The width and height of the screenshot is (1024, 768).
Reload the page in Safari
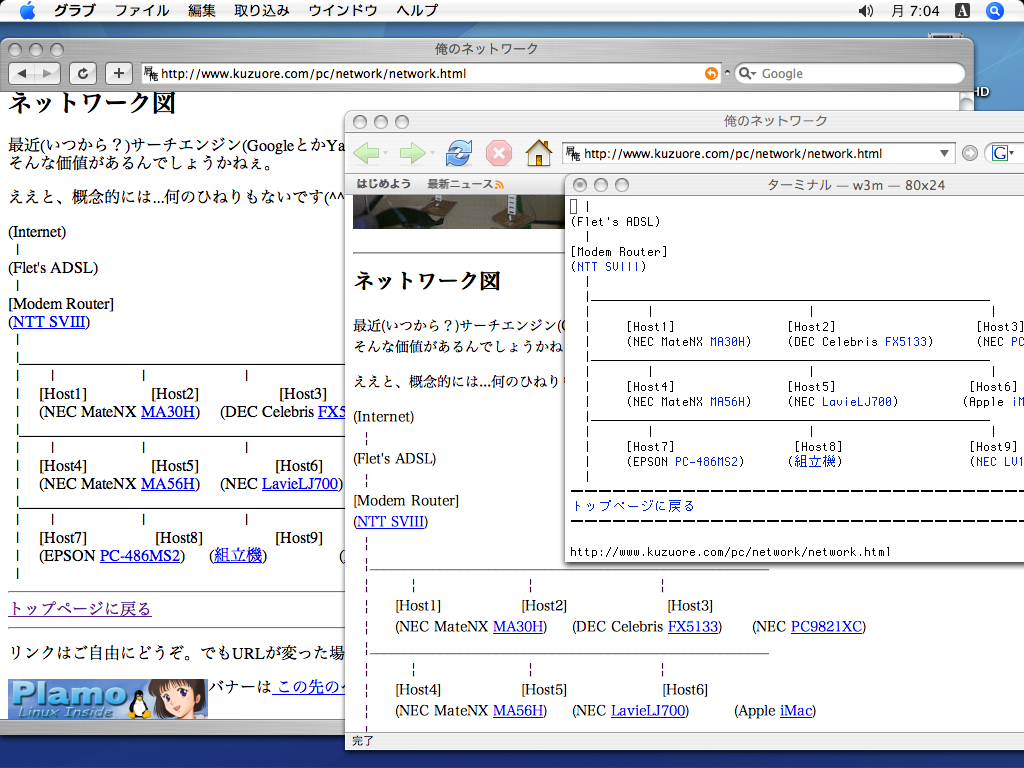tap(83, 73)
